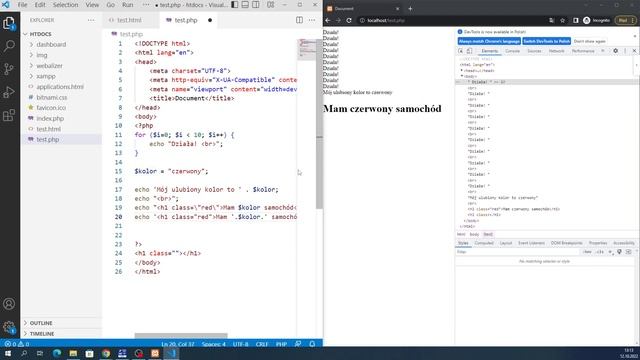The height and width of the screenshot is (360, 640).
Task: Switch to DevTools Console tab
Action: (x=513, y=51)
